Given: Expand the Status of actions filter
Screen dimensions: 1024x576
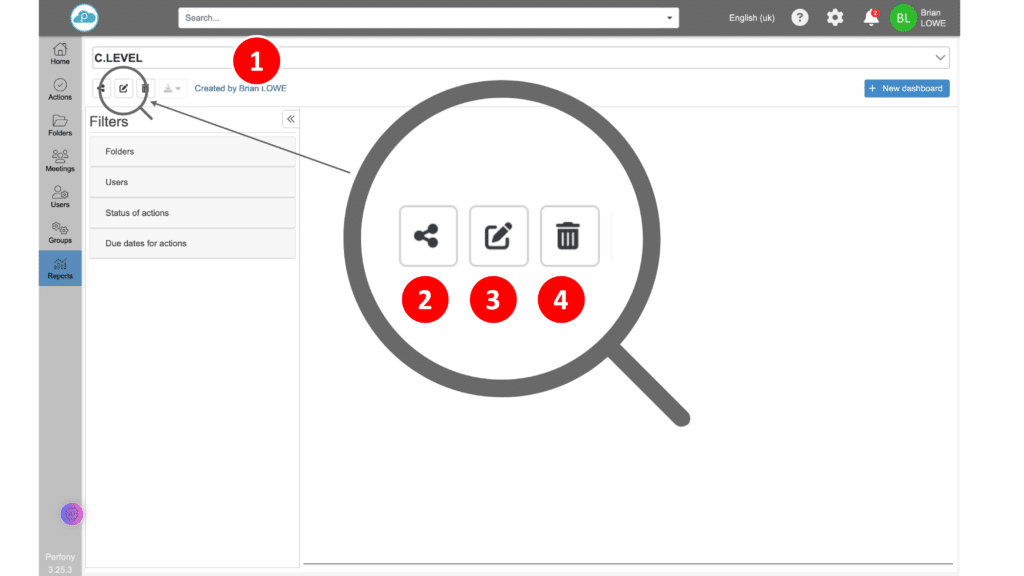Looking at the screenshot, I should coord(192,213).
